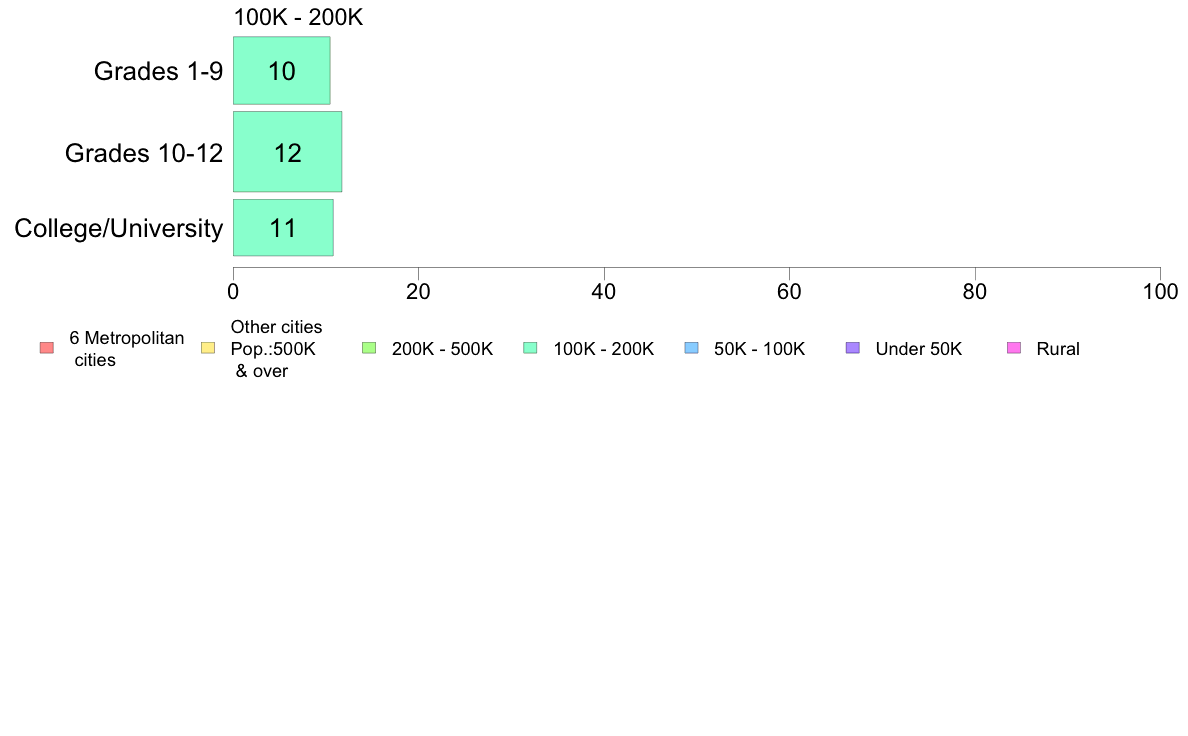This screenshot has width=1188, height=736.
Task: Select the Under 50K legend label text
Action: point(918,349)
